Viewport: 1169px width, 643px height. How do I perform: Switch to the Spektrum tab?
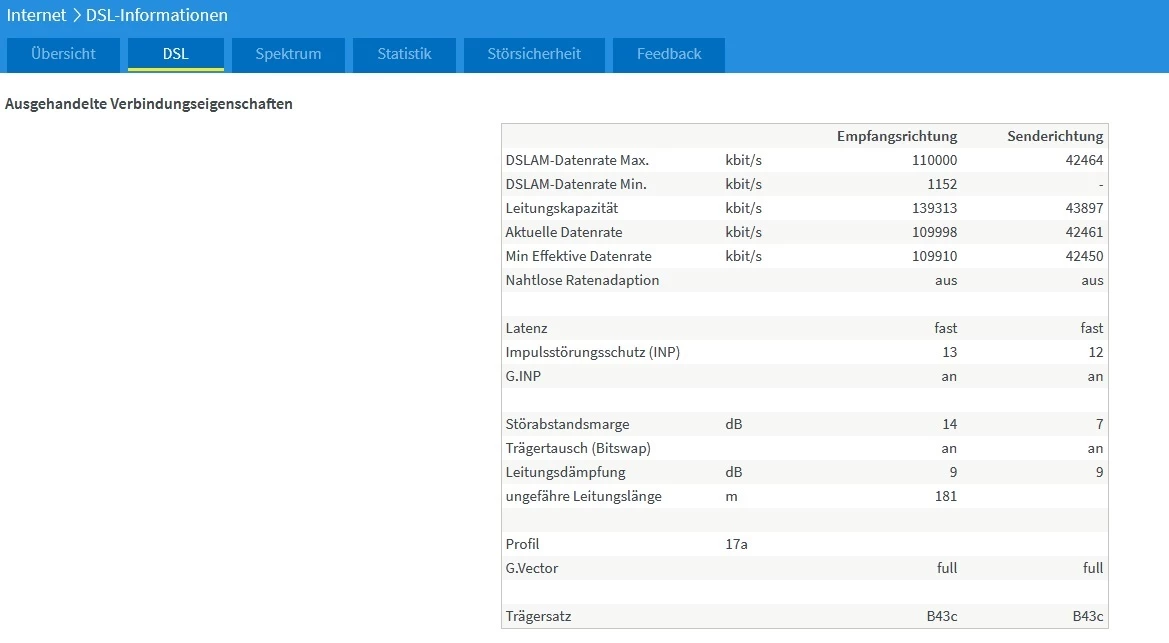(288, 54)
